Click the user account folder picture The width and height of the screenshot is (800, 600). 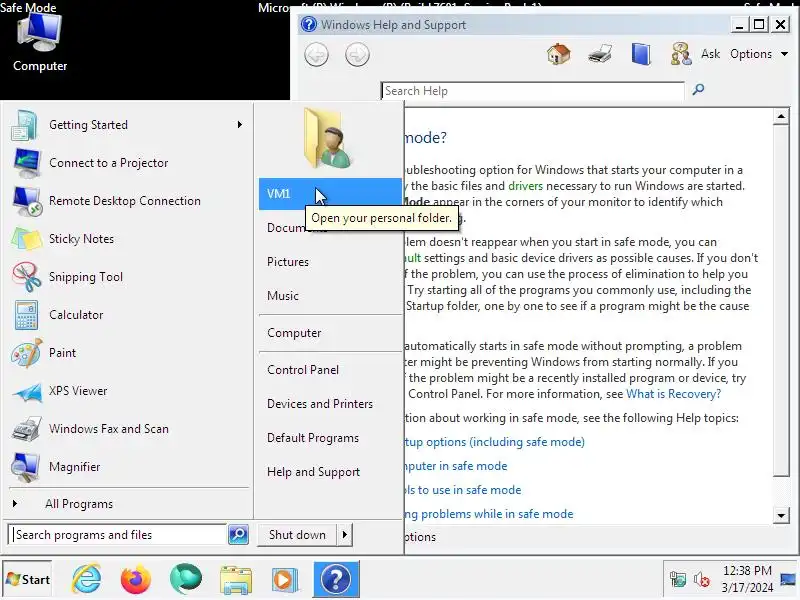point(328,138)
